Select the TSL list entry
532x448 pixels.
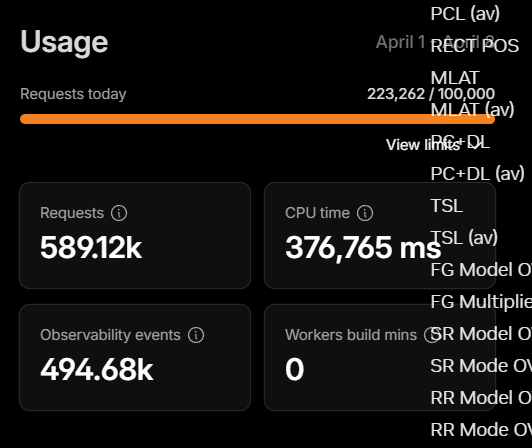[x=446, y=206]
